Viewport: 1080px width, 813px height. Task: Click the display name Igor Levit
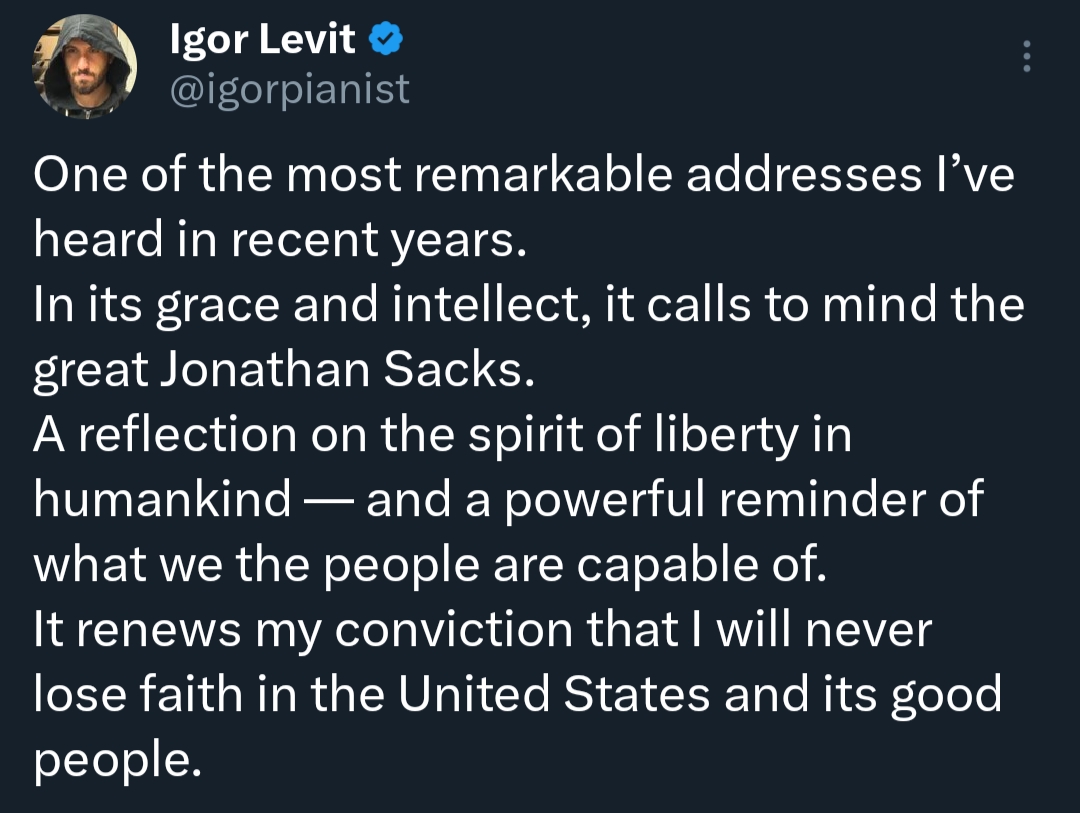click(x=263, y=40)
